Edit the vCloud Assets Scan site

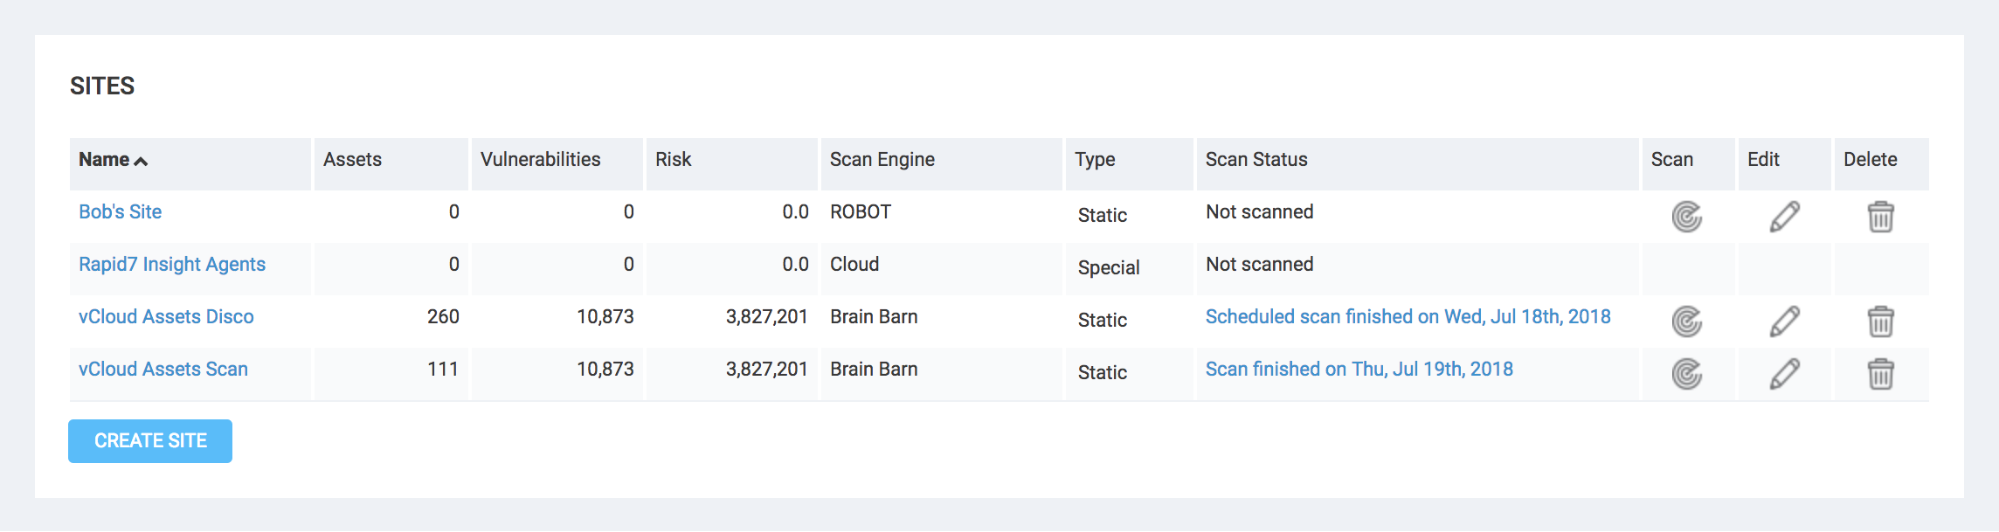(1784, 374)
